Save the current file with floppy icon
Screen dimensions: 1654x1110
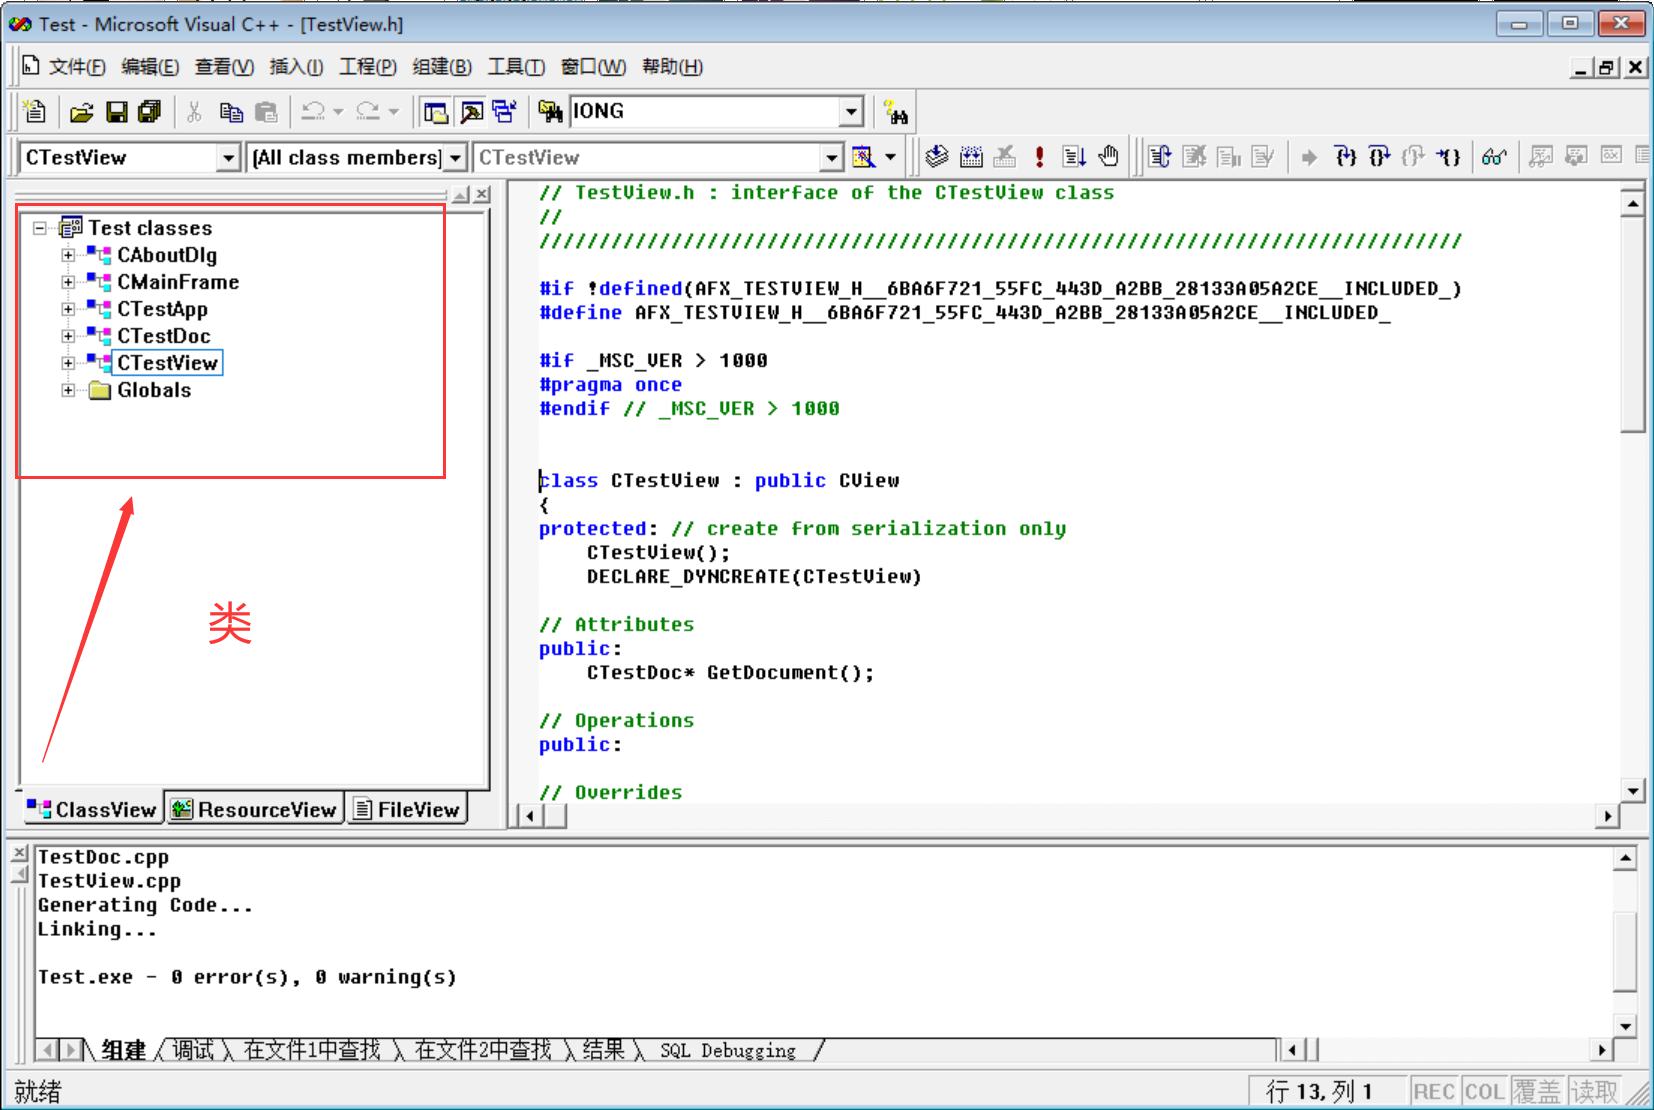pyautogui.click(x=117, y=112)
